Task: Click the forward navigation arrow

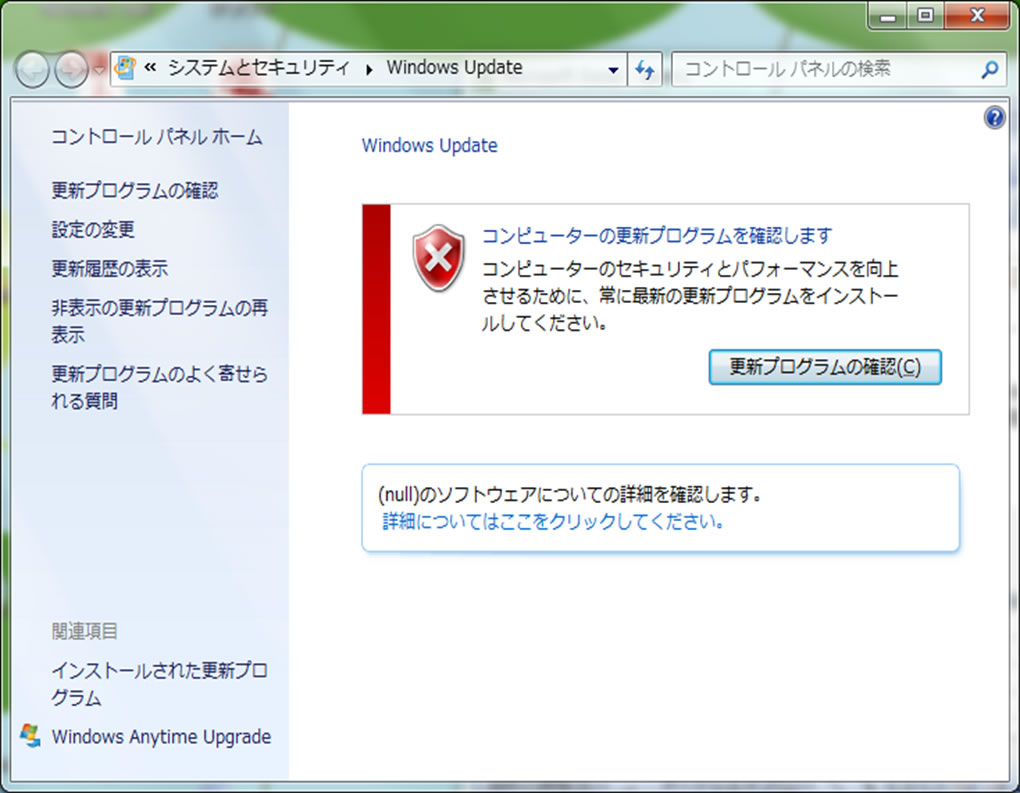Action: [x=71, y=69]
